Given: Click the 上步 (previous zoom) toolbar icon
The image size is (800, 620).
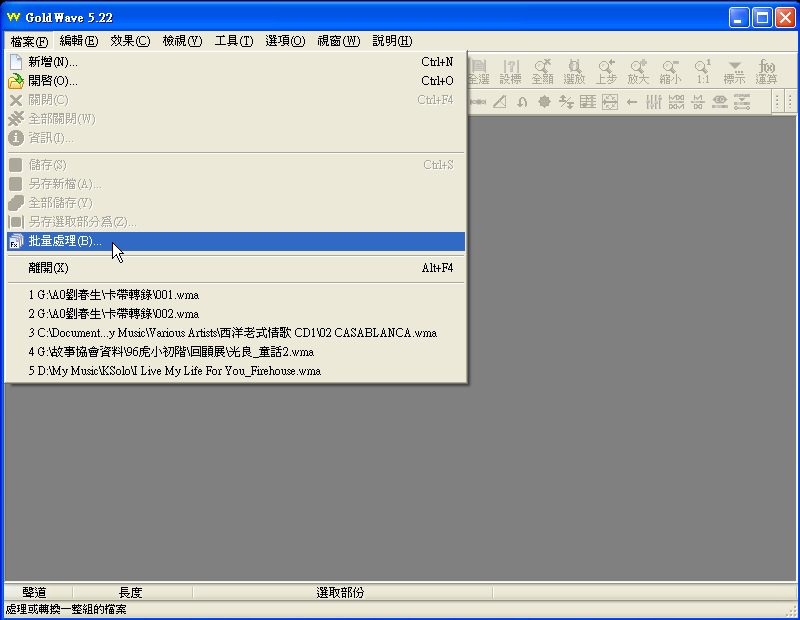Looking at the screenshot, I should pos(606,70).
